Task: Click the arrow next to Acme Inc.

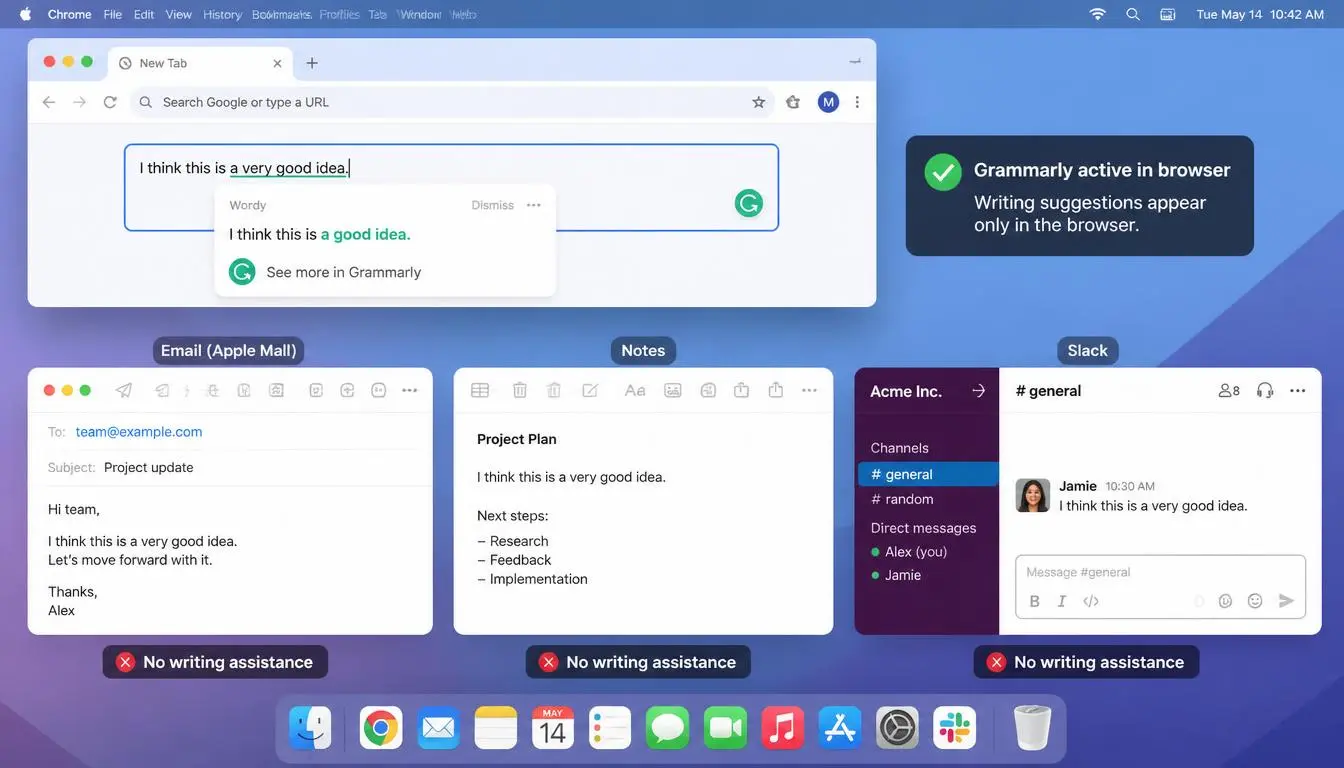Action: [979, 391]
